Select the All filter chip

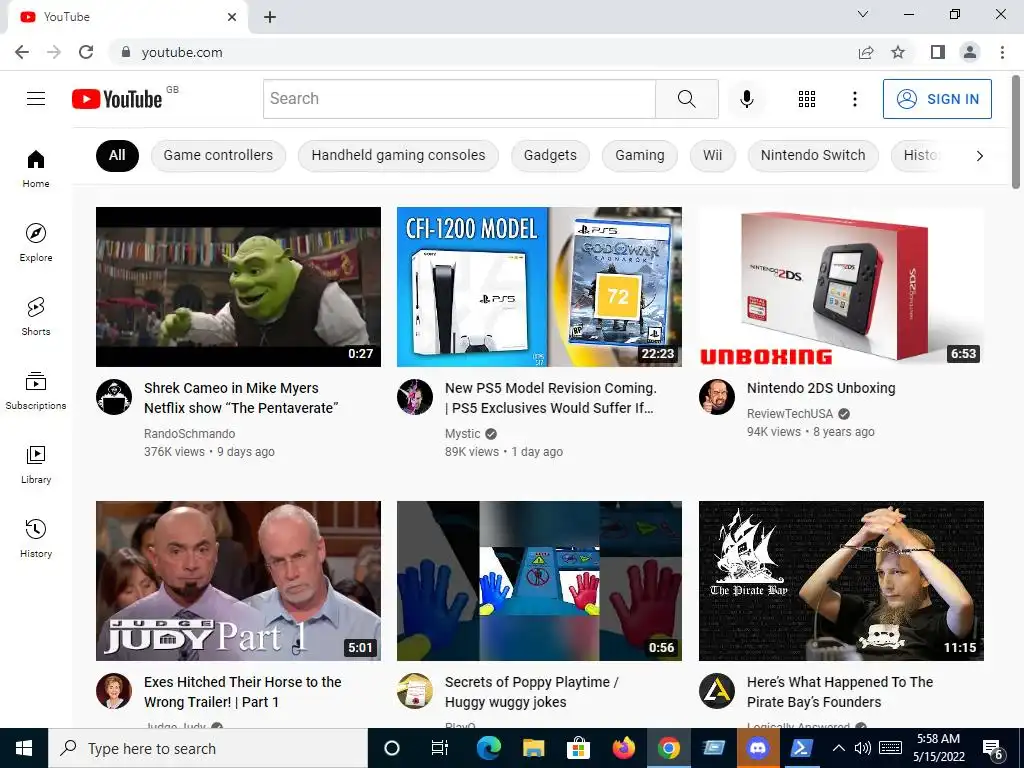[117, 155]
